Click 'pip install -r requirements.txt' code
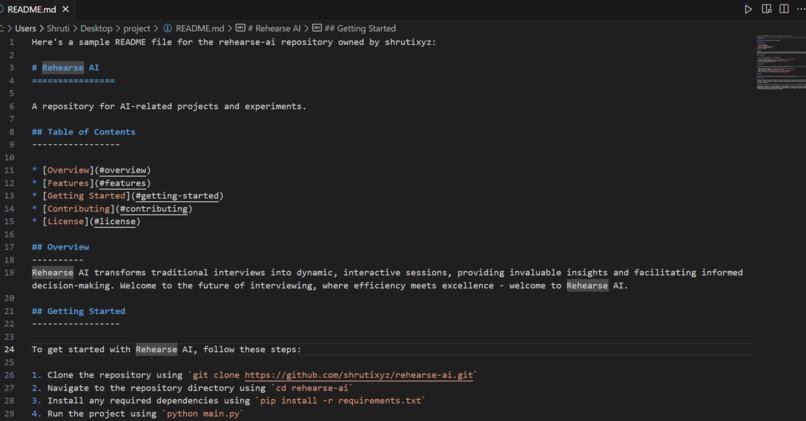This screenshot has width=806, height=421. coord(340,401)
